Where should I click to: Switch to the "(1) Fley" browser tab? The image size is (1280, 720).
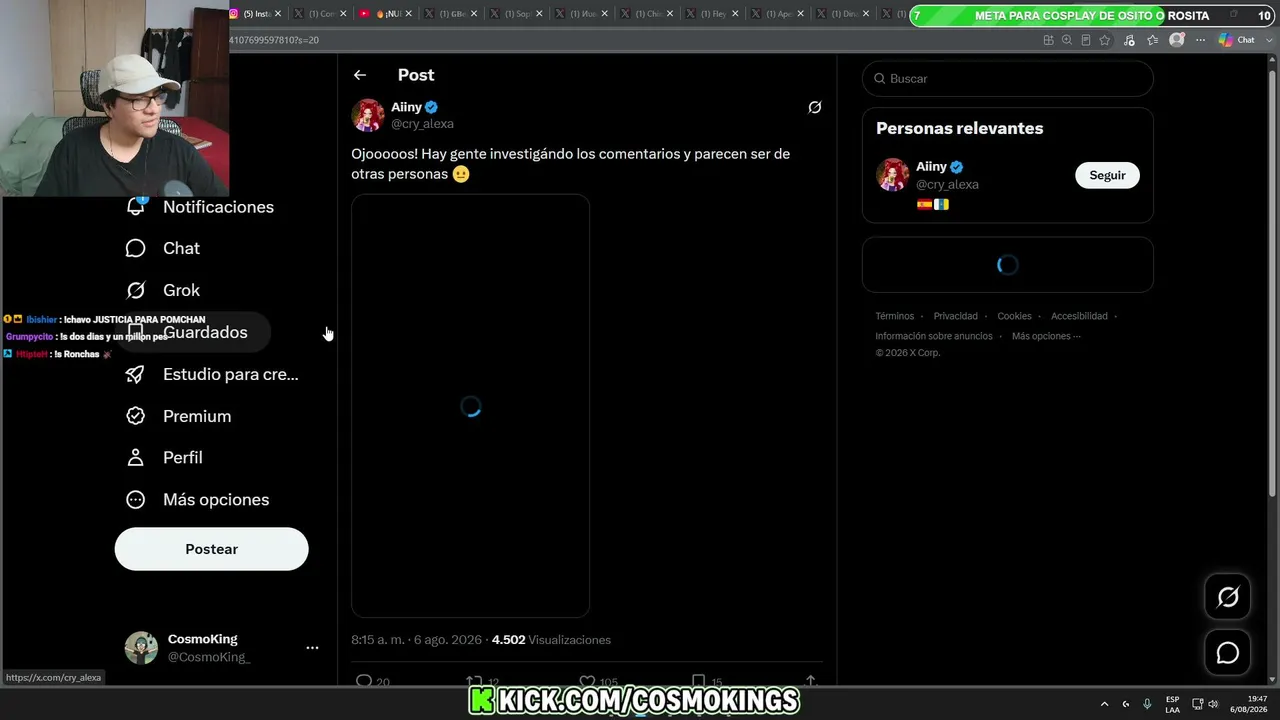pyautogui.click(x=712, y=14)
